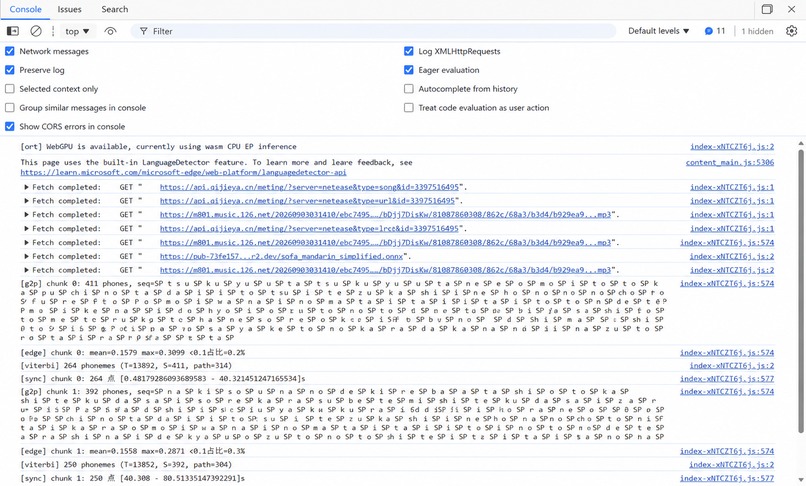Expand the Fetch entry for type=song request

point(26,187)
